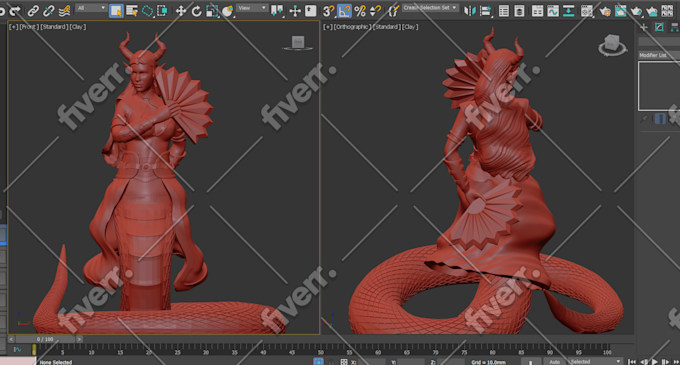
Task: Open Create Selection Set dropdown
Action: coord(430,8)
